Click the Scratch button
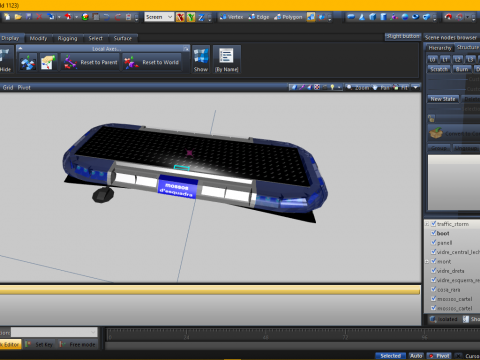 (439, 69)
